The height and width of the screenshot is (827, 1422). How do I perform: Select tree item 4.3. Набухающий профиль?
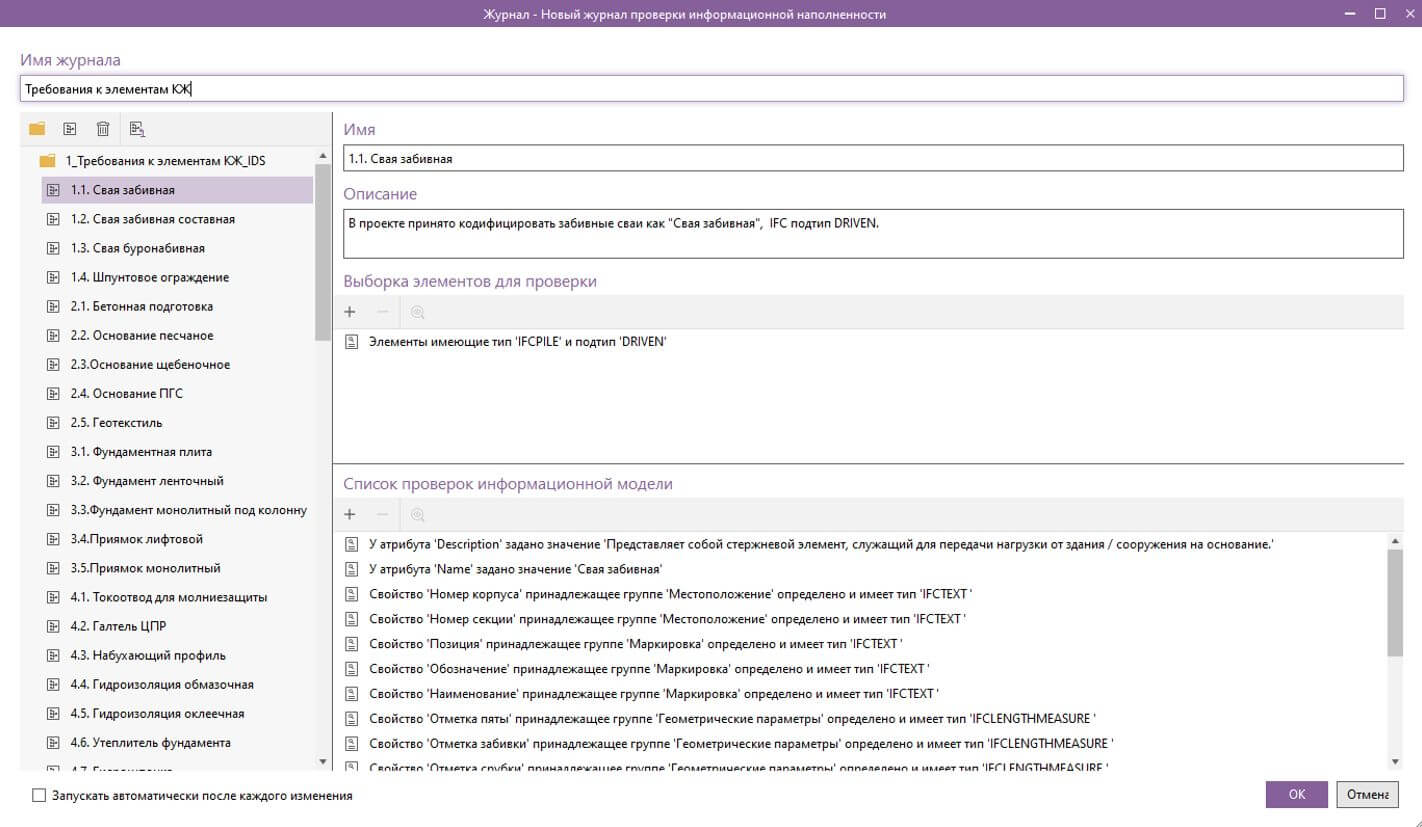click(177, 655)
